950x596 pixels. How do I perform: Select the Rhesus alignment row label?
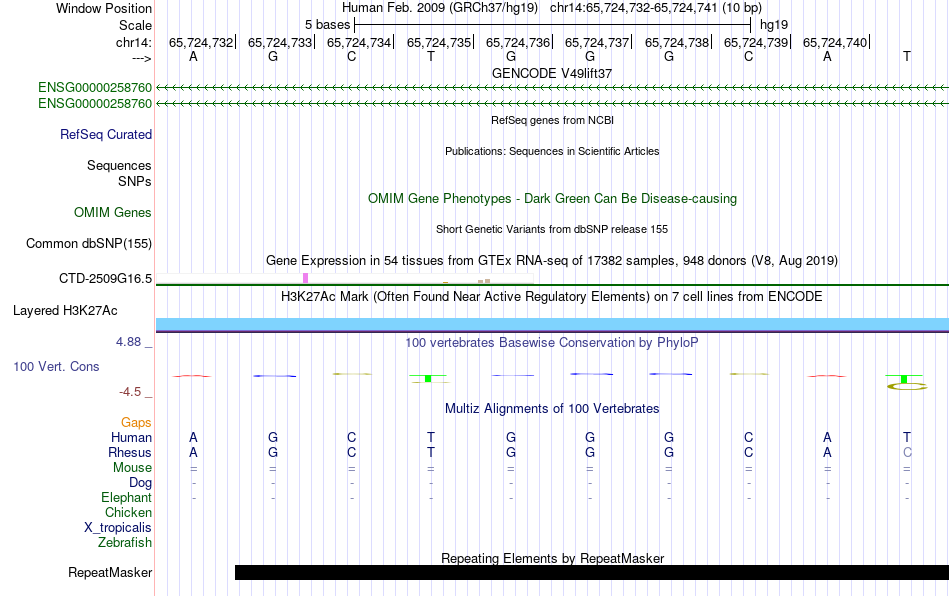click(x=130, y=452)
